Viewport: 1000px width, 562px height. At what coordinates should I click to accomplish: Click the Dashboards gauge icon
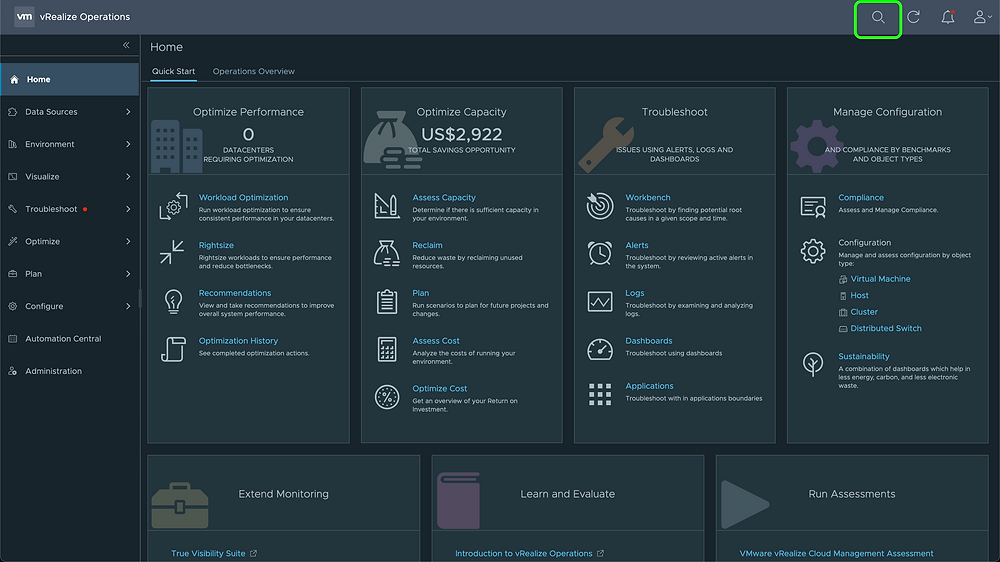pyautogui.click(x=599, y=349)
